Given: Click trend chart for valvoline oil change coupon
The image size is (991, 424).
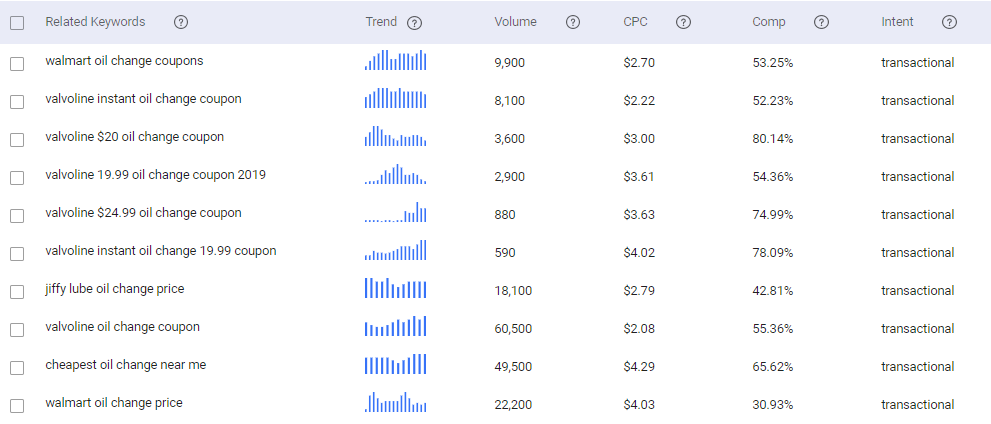Looking at the screenshot, I should [x=396, y=325].
